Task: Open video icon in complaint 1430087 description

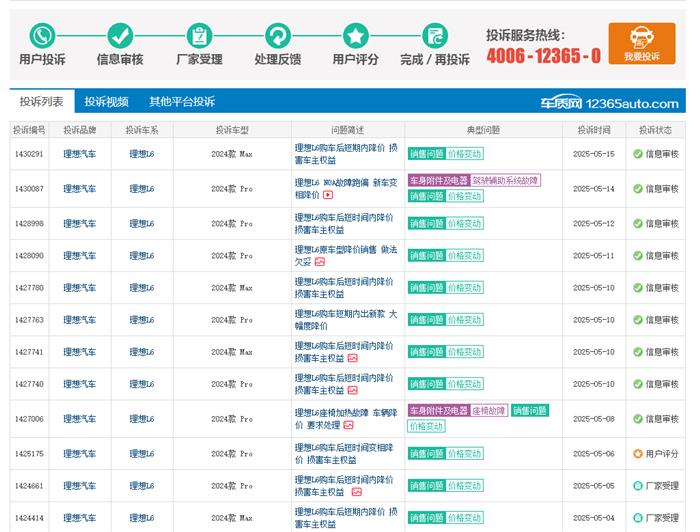Action: coord(328,195)
